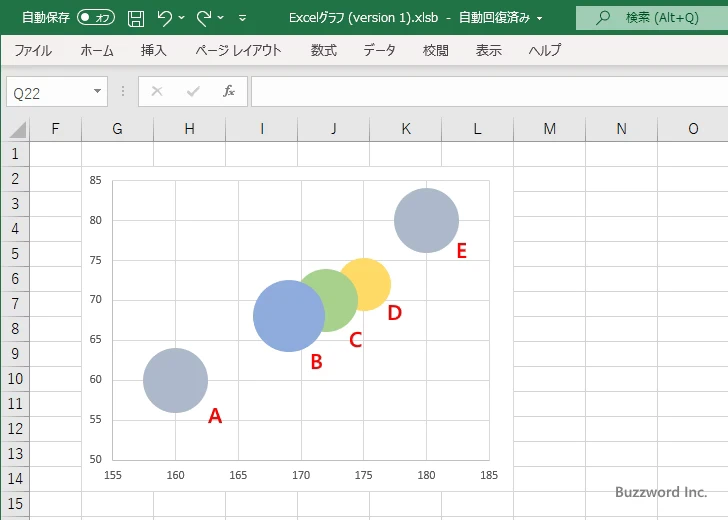Click the Save floppy disk icon
728x520 pixels.
click(x=136, y=18)
